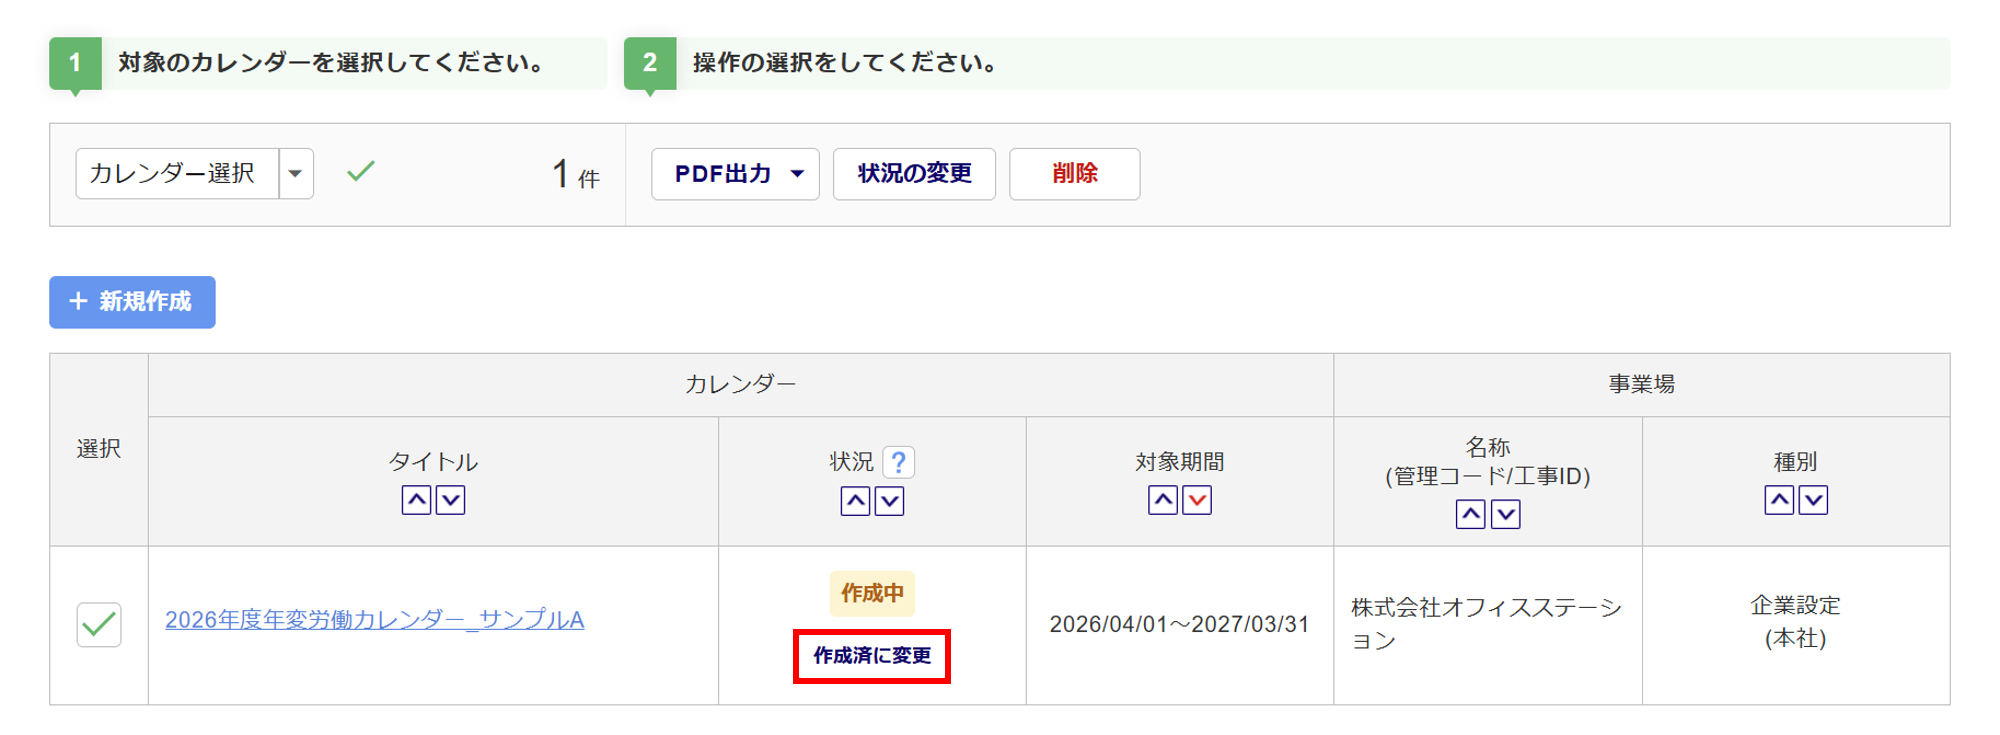Open the カレンダー選択 dropdown arrow
Viewport: 2000px width, 735px height.
[296, 174]
